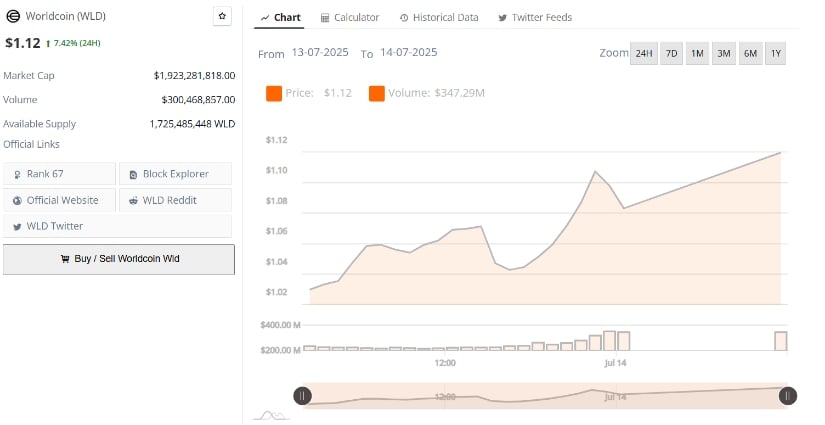Click the Worldcoin (WLD) title
Image resolution: width=825 pixels, height=425 pixels.
pos(66,16)
